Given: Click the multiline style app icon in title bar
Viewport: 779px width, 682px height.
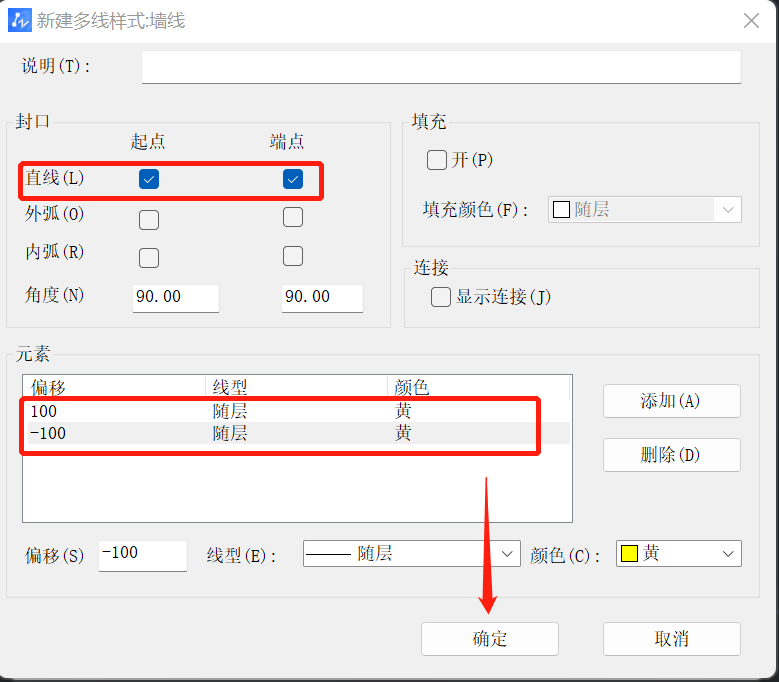Looking at the screenshot, I should (20, 20).
